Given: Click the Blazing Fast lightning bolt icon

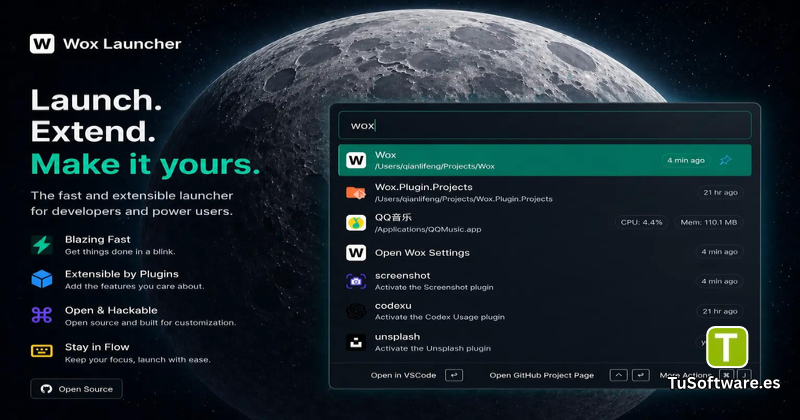Looking at the screenshot, I should 42,245.
